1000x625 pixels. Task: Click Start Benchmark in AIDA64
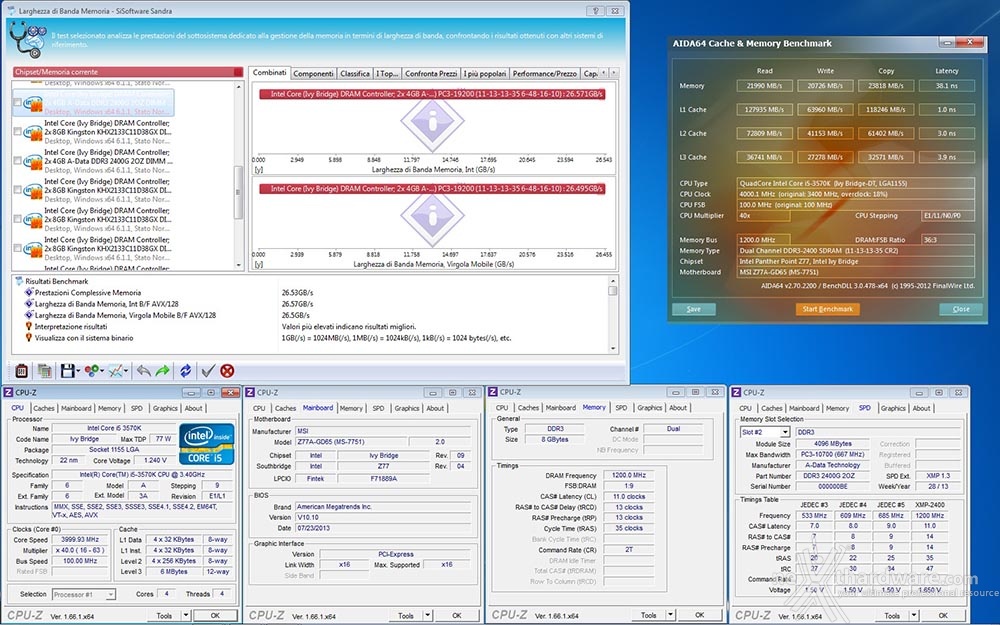pyautogui.click(x=827, y=309)
